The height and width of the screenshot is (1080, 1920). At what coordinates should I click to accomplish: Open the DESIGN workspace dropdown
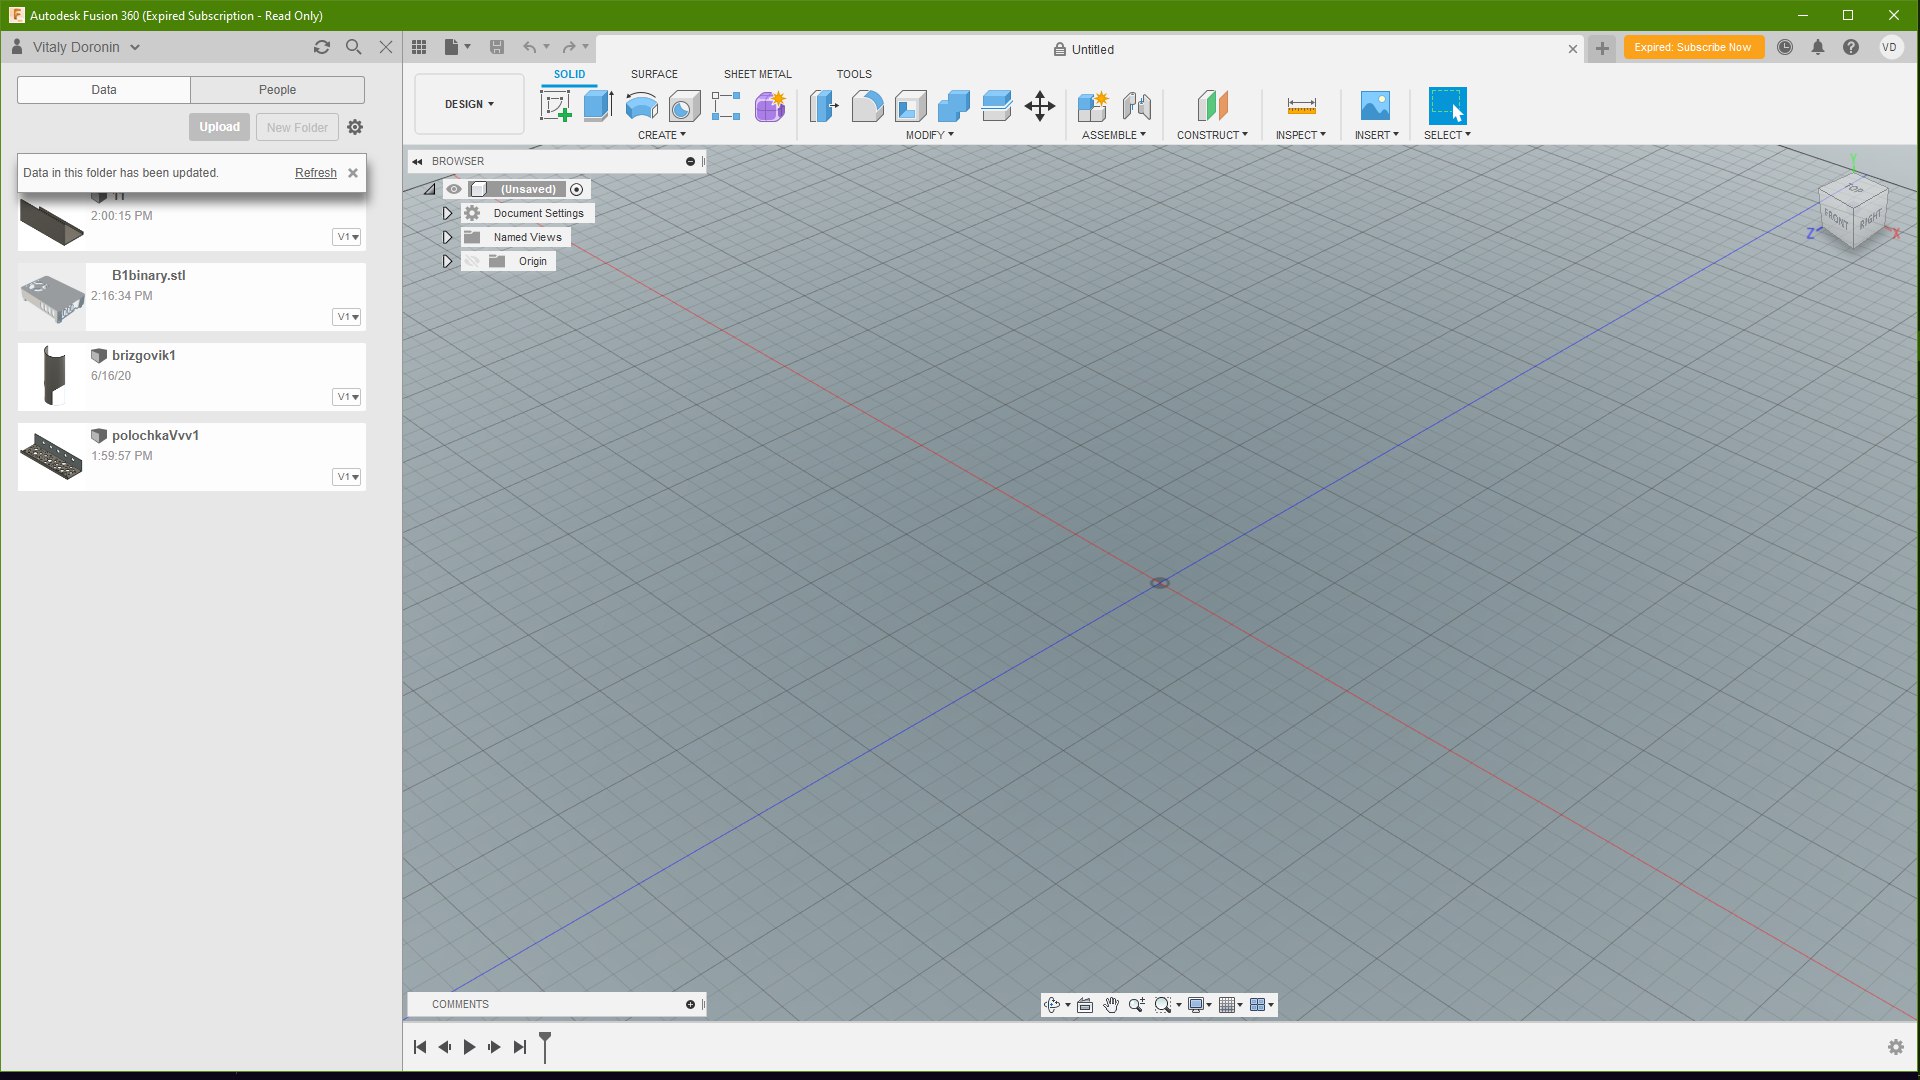coord(469,104)
